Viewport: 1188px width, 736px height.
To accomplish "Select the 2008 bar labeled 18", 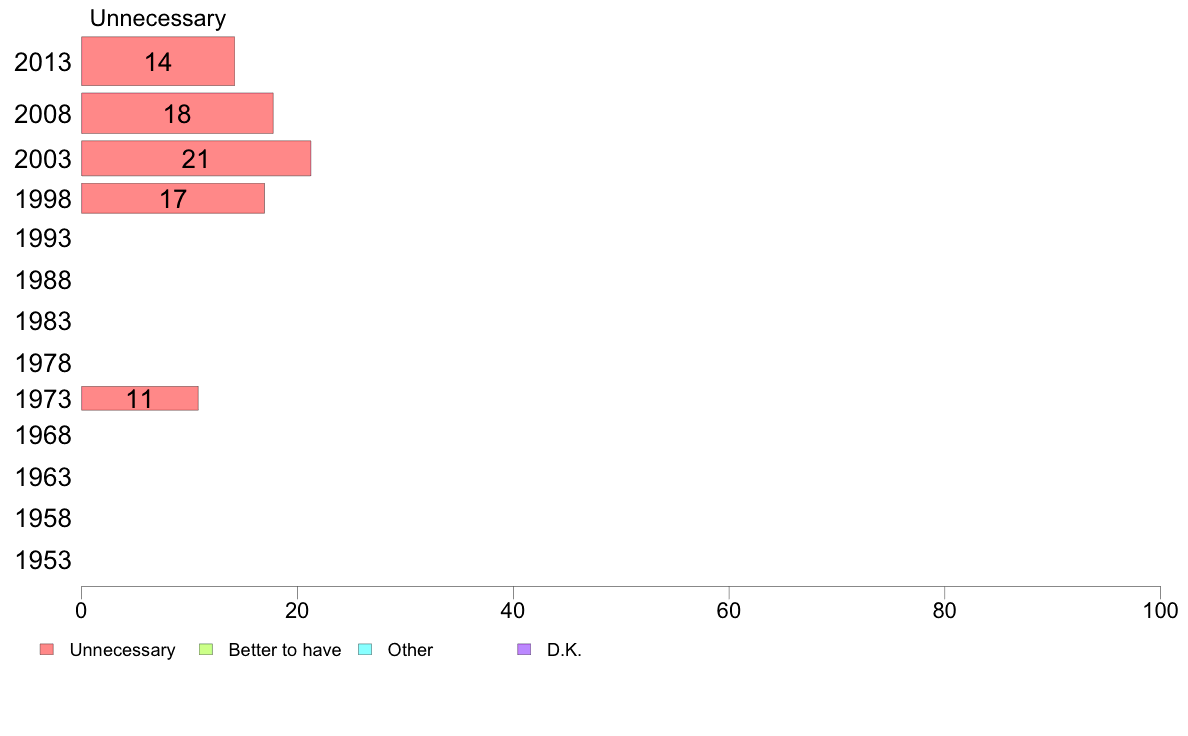I will [x=177, y=114].
